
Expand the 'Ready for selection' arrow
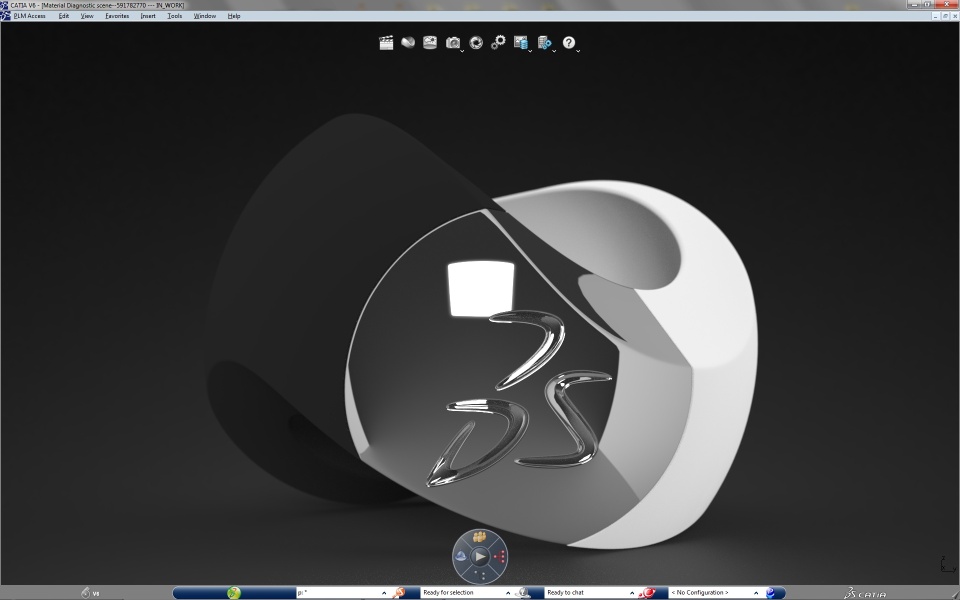[x=508, y=593]
